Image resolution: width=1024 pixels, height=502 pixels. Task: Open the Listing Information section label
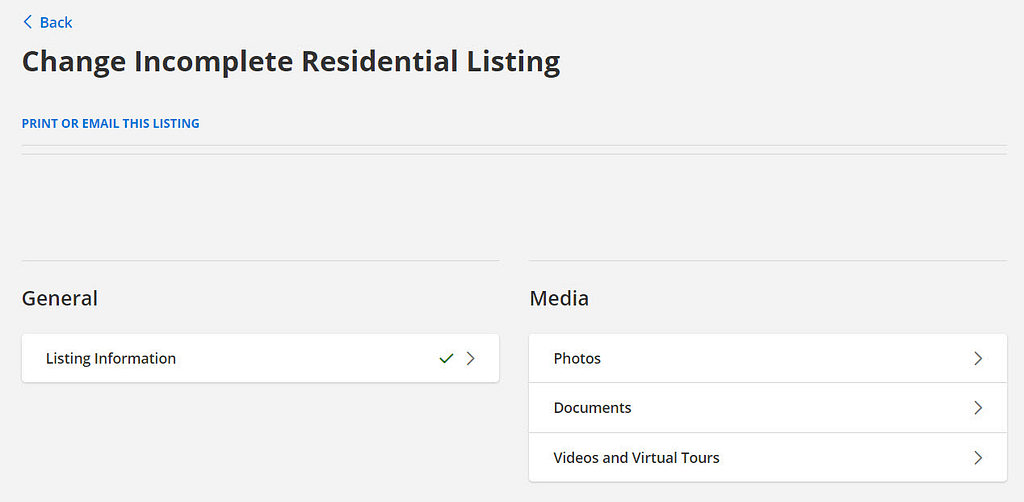click(111, 358)
